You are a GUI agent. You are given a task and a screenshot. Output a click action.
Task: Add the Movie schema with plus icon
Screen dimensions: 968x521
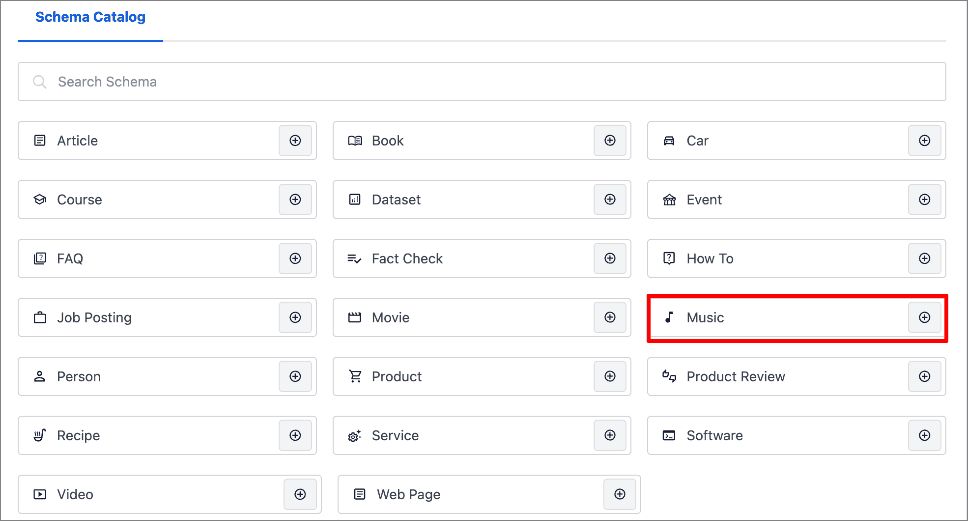610,317
